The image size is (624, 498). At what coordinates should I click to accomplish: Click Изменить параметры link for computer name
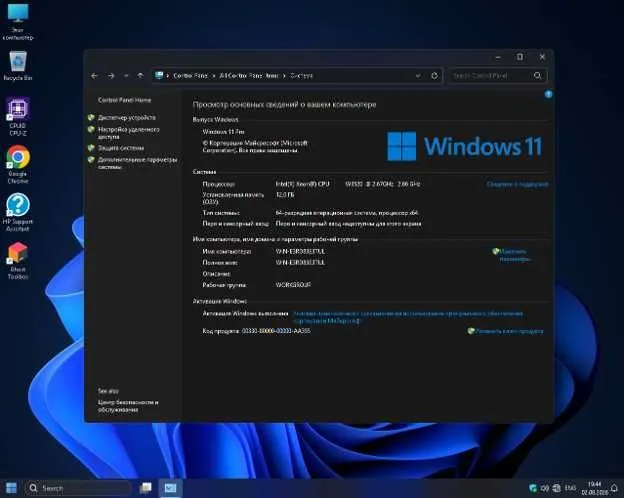(515, 255)
